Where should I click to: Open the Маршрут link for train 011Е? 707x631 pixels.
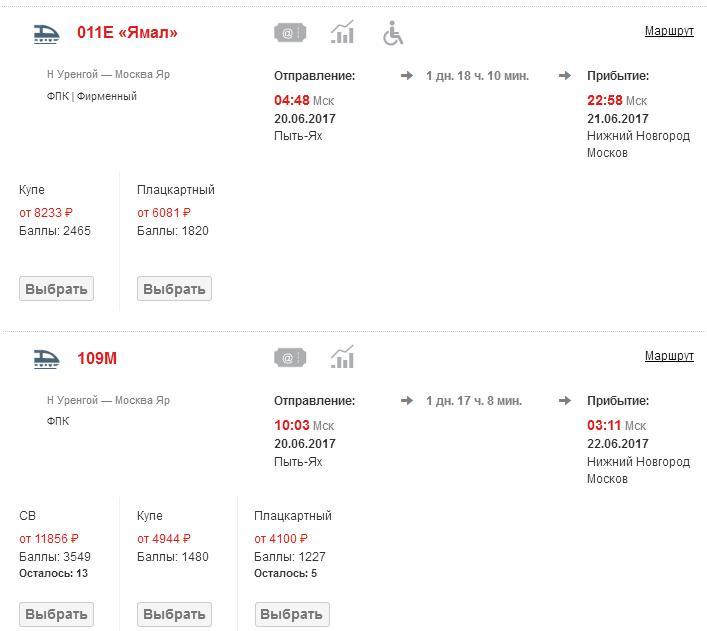coord(669,31)
